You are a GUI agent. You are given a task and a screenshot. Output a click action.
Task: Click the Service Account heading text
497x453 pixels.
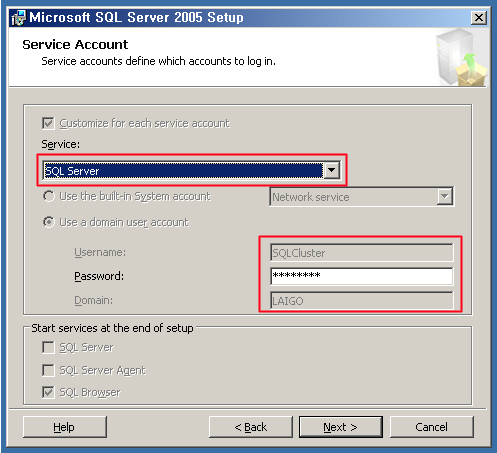[75, 44]
